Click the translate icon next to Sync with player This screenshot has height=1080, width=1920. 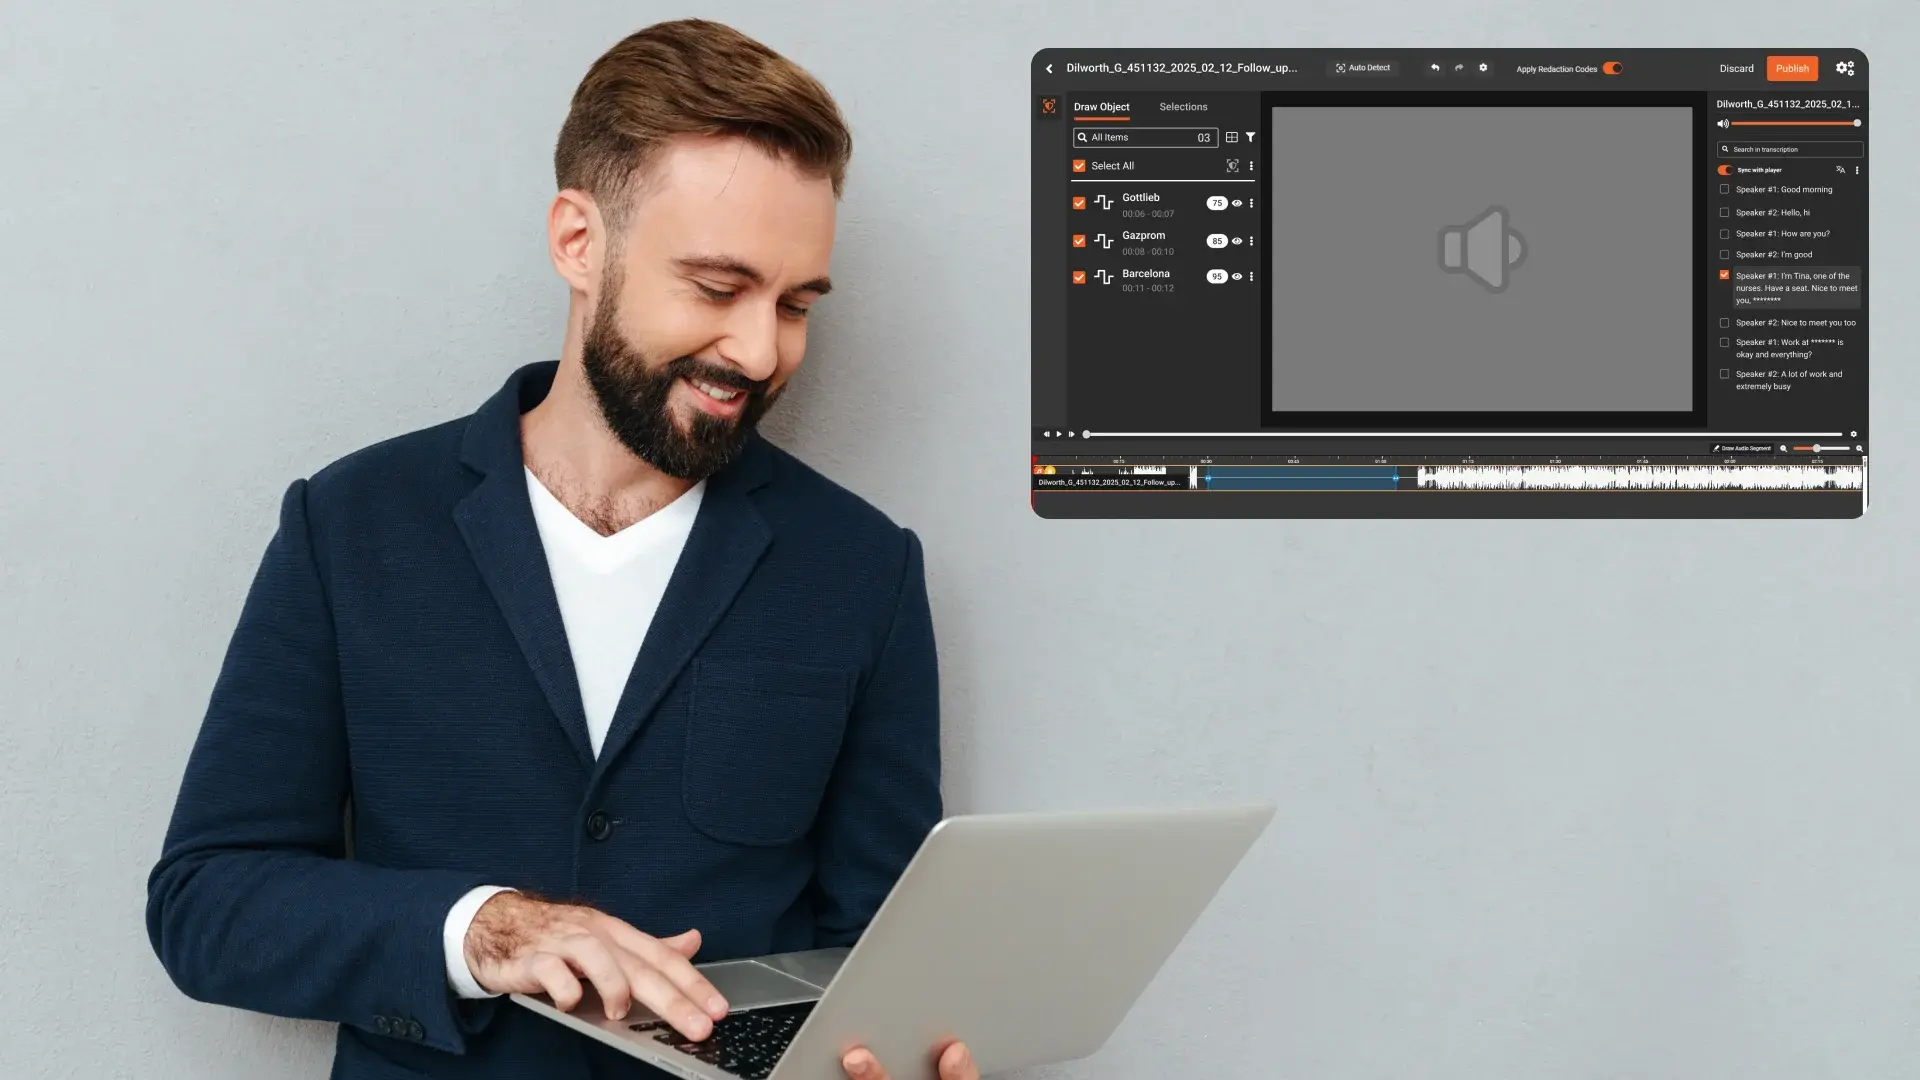click(1840, 170)
